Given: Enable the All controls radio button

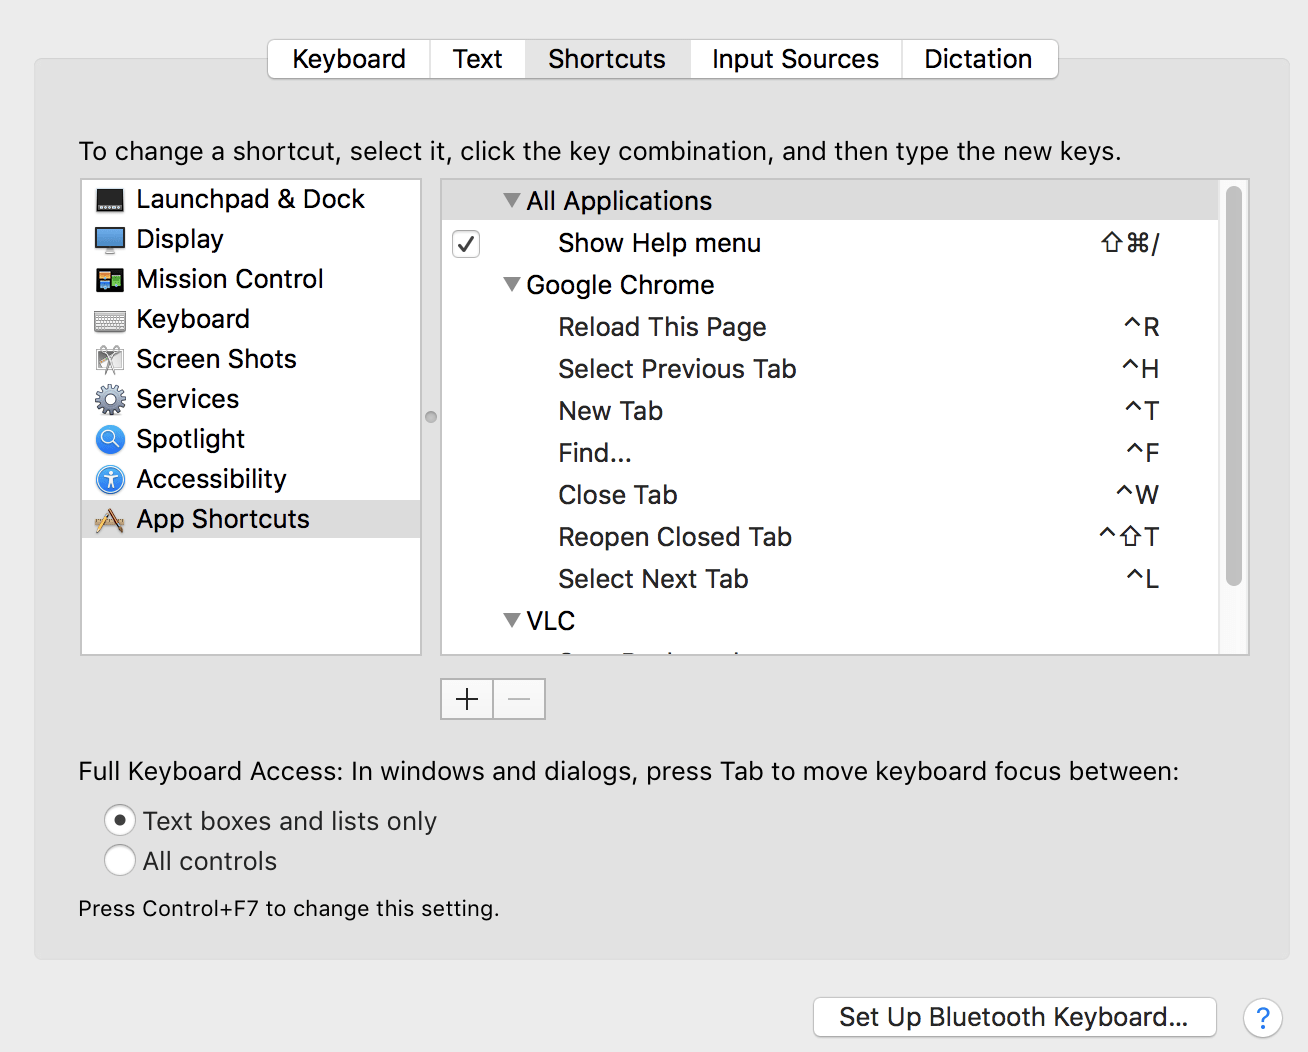Looking at the screenshot, I should tap(120, 861).
